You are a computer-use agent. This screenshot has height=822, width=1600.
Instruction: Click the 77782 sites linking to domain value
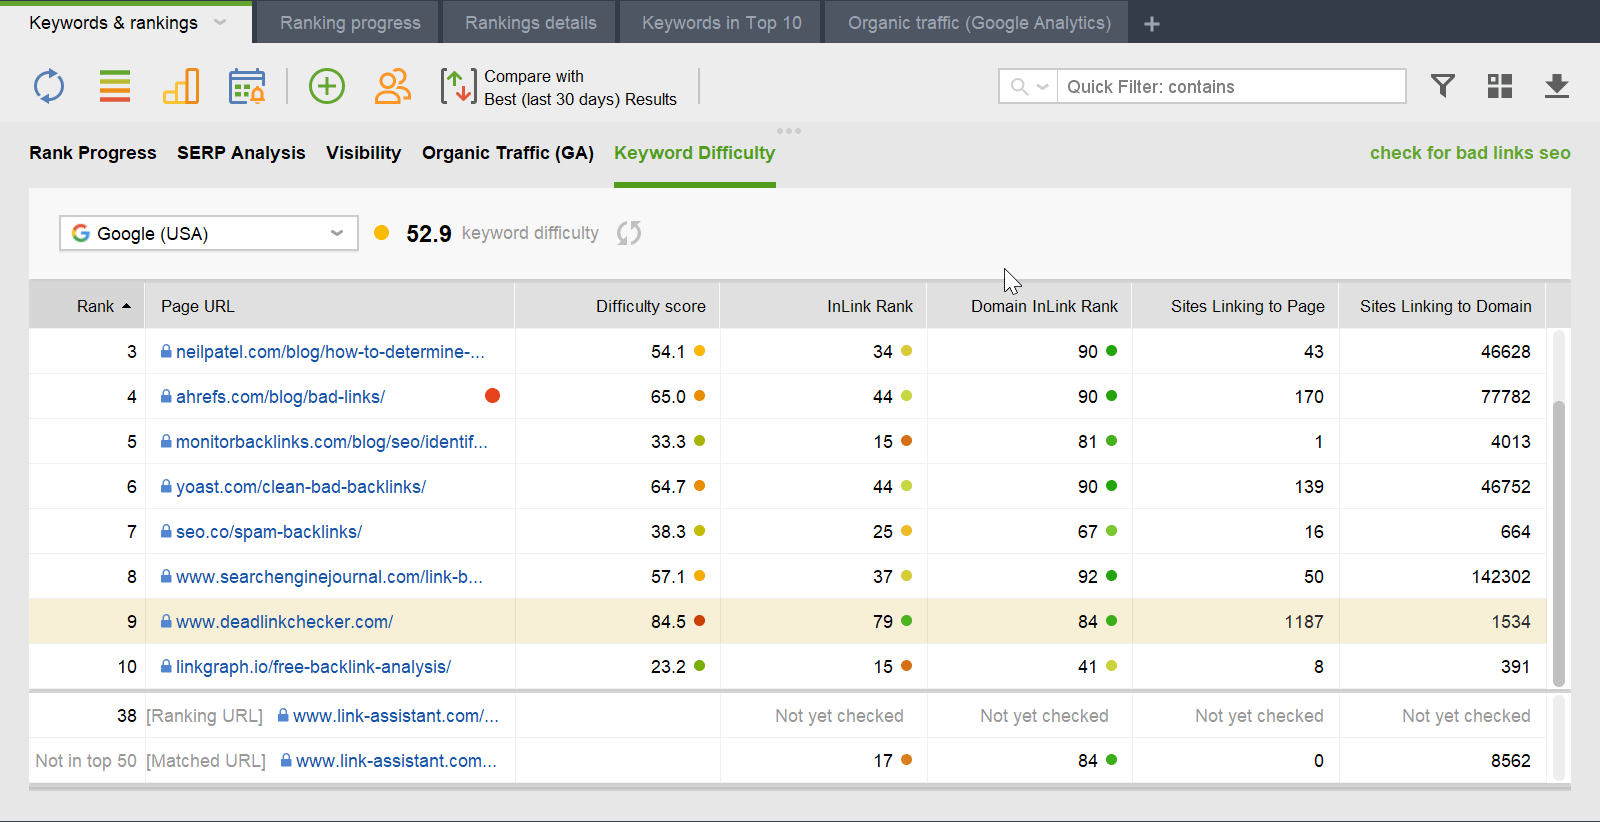pyautogui.click(x=1505, y=396)
